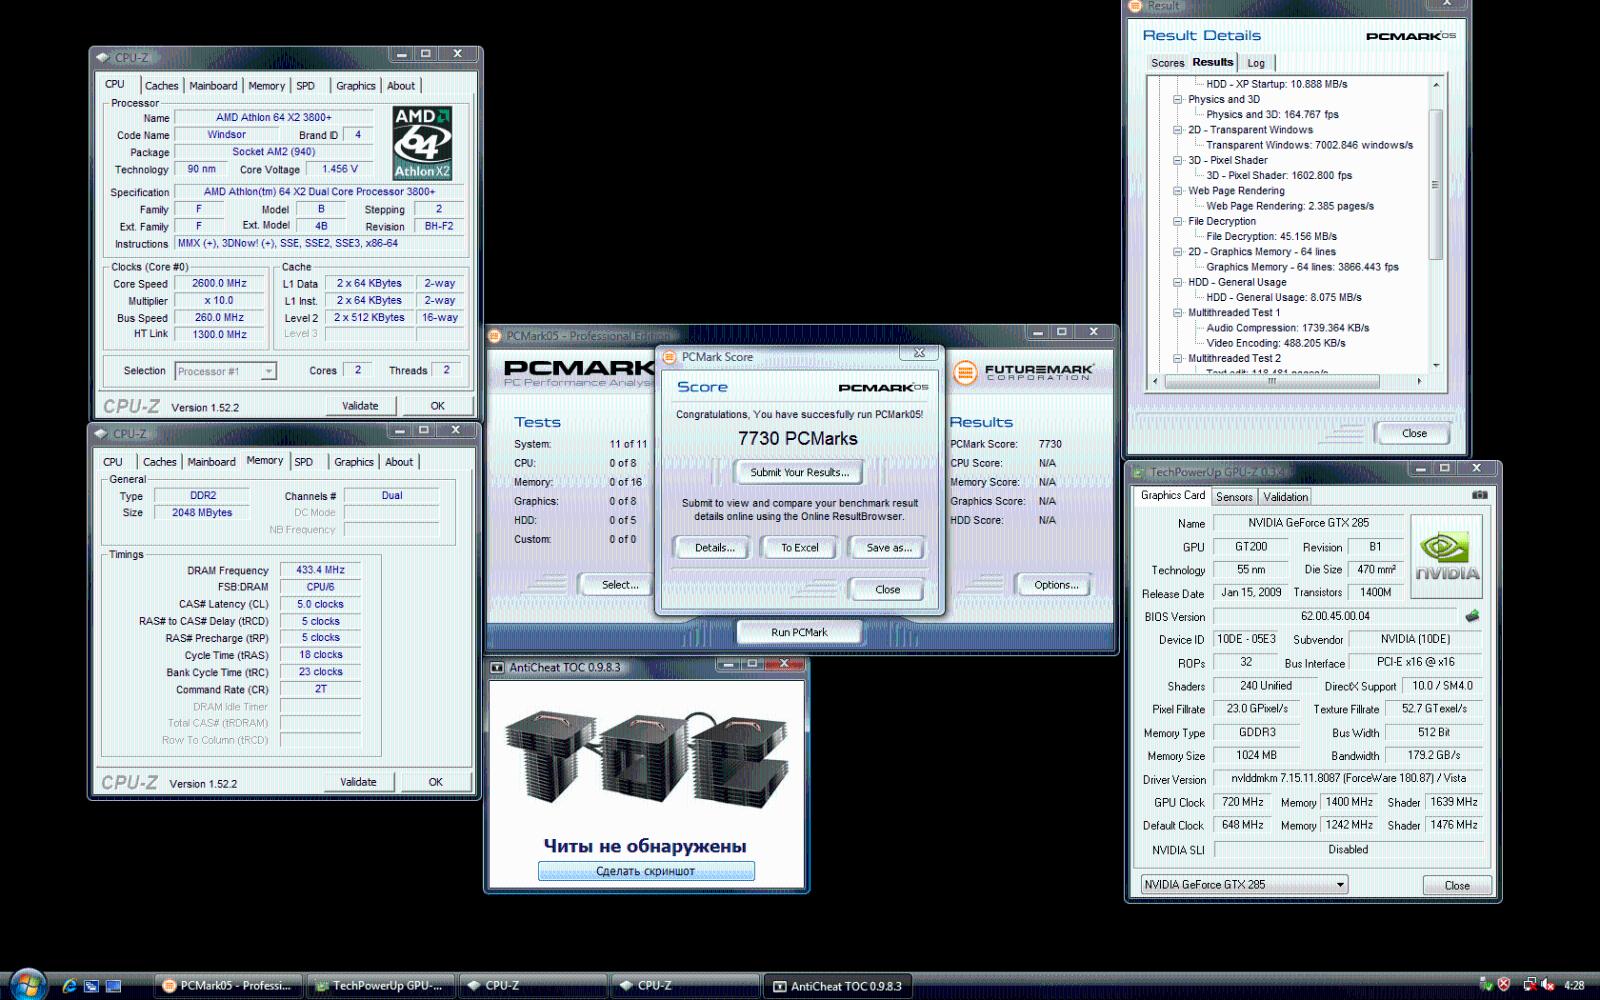Open Mainboard tab in bottom CPU-Z window
The width and height of the screenshot is (1600, 1000).
tap(212, 462)
